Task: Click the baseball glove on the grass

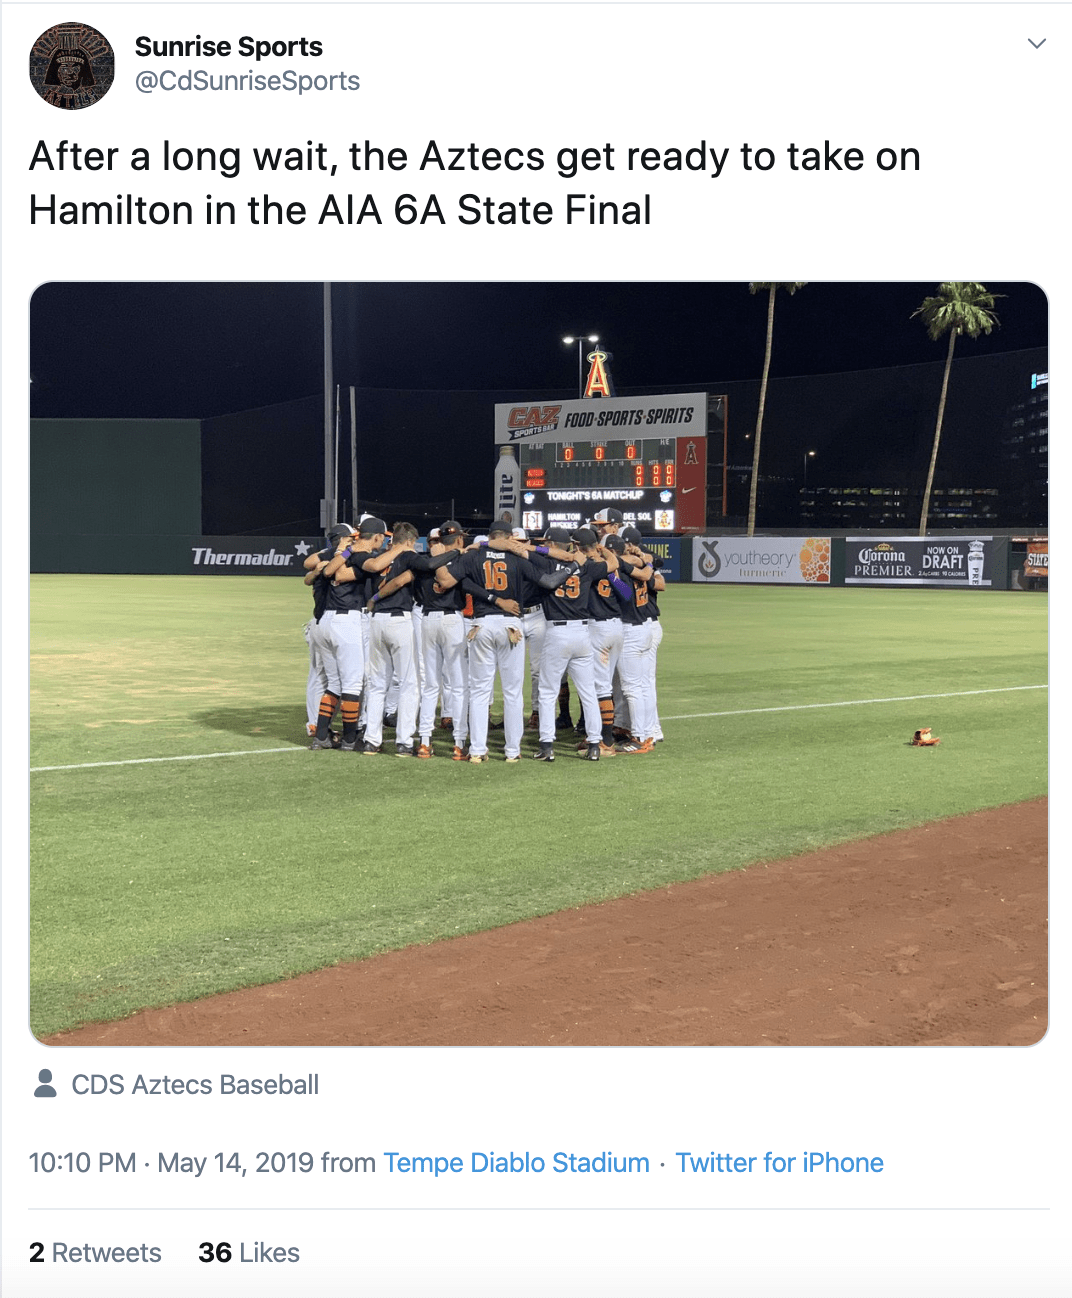Action: click(925, 738)
